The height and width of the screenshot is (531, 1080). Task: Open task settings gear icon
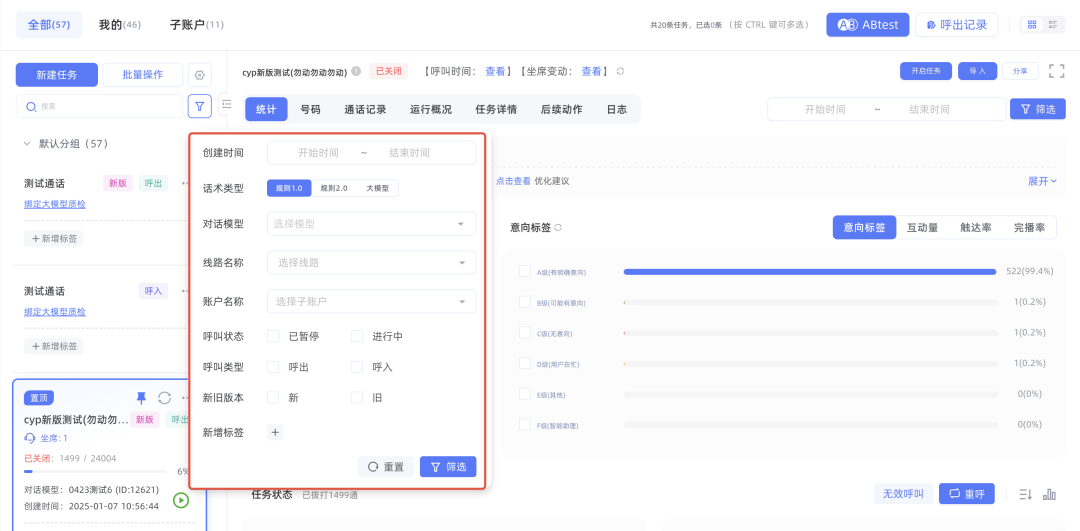pyautogui.click(x=199, y=75)
